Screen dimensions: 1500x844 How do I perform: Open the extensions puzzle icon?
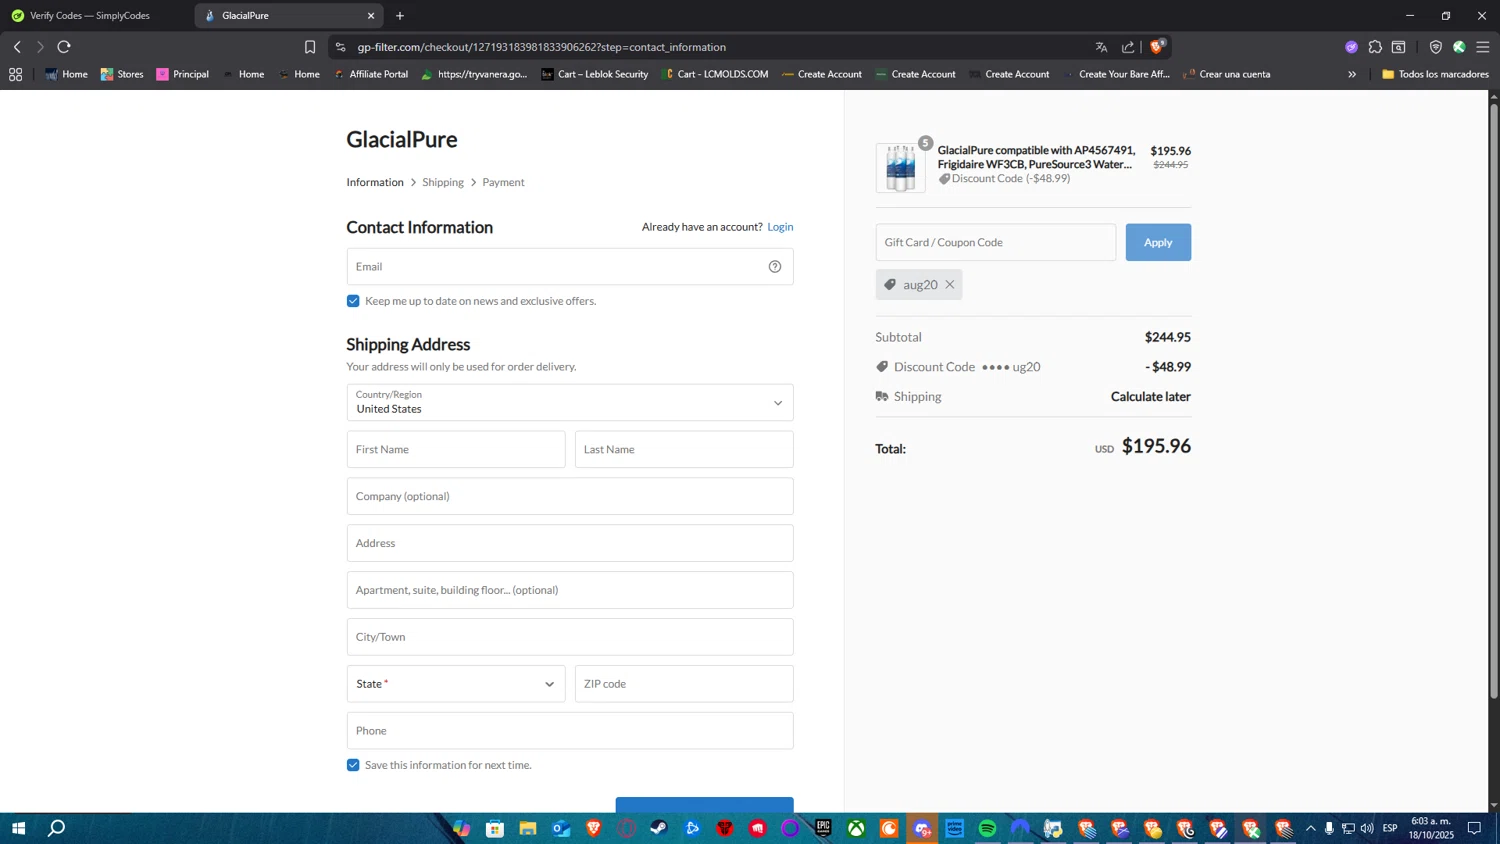point(1375,47)
